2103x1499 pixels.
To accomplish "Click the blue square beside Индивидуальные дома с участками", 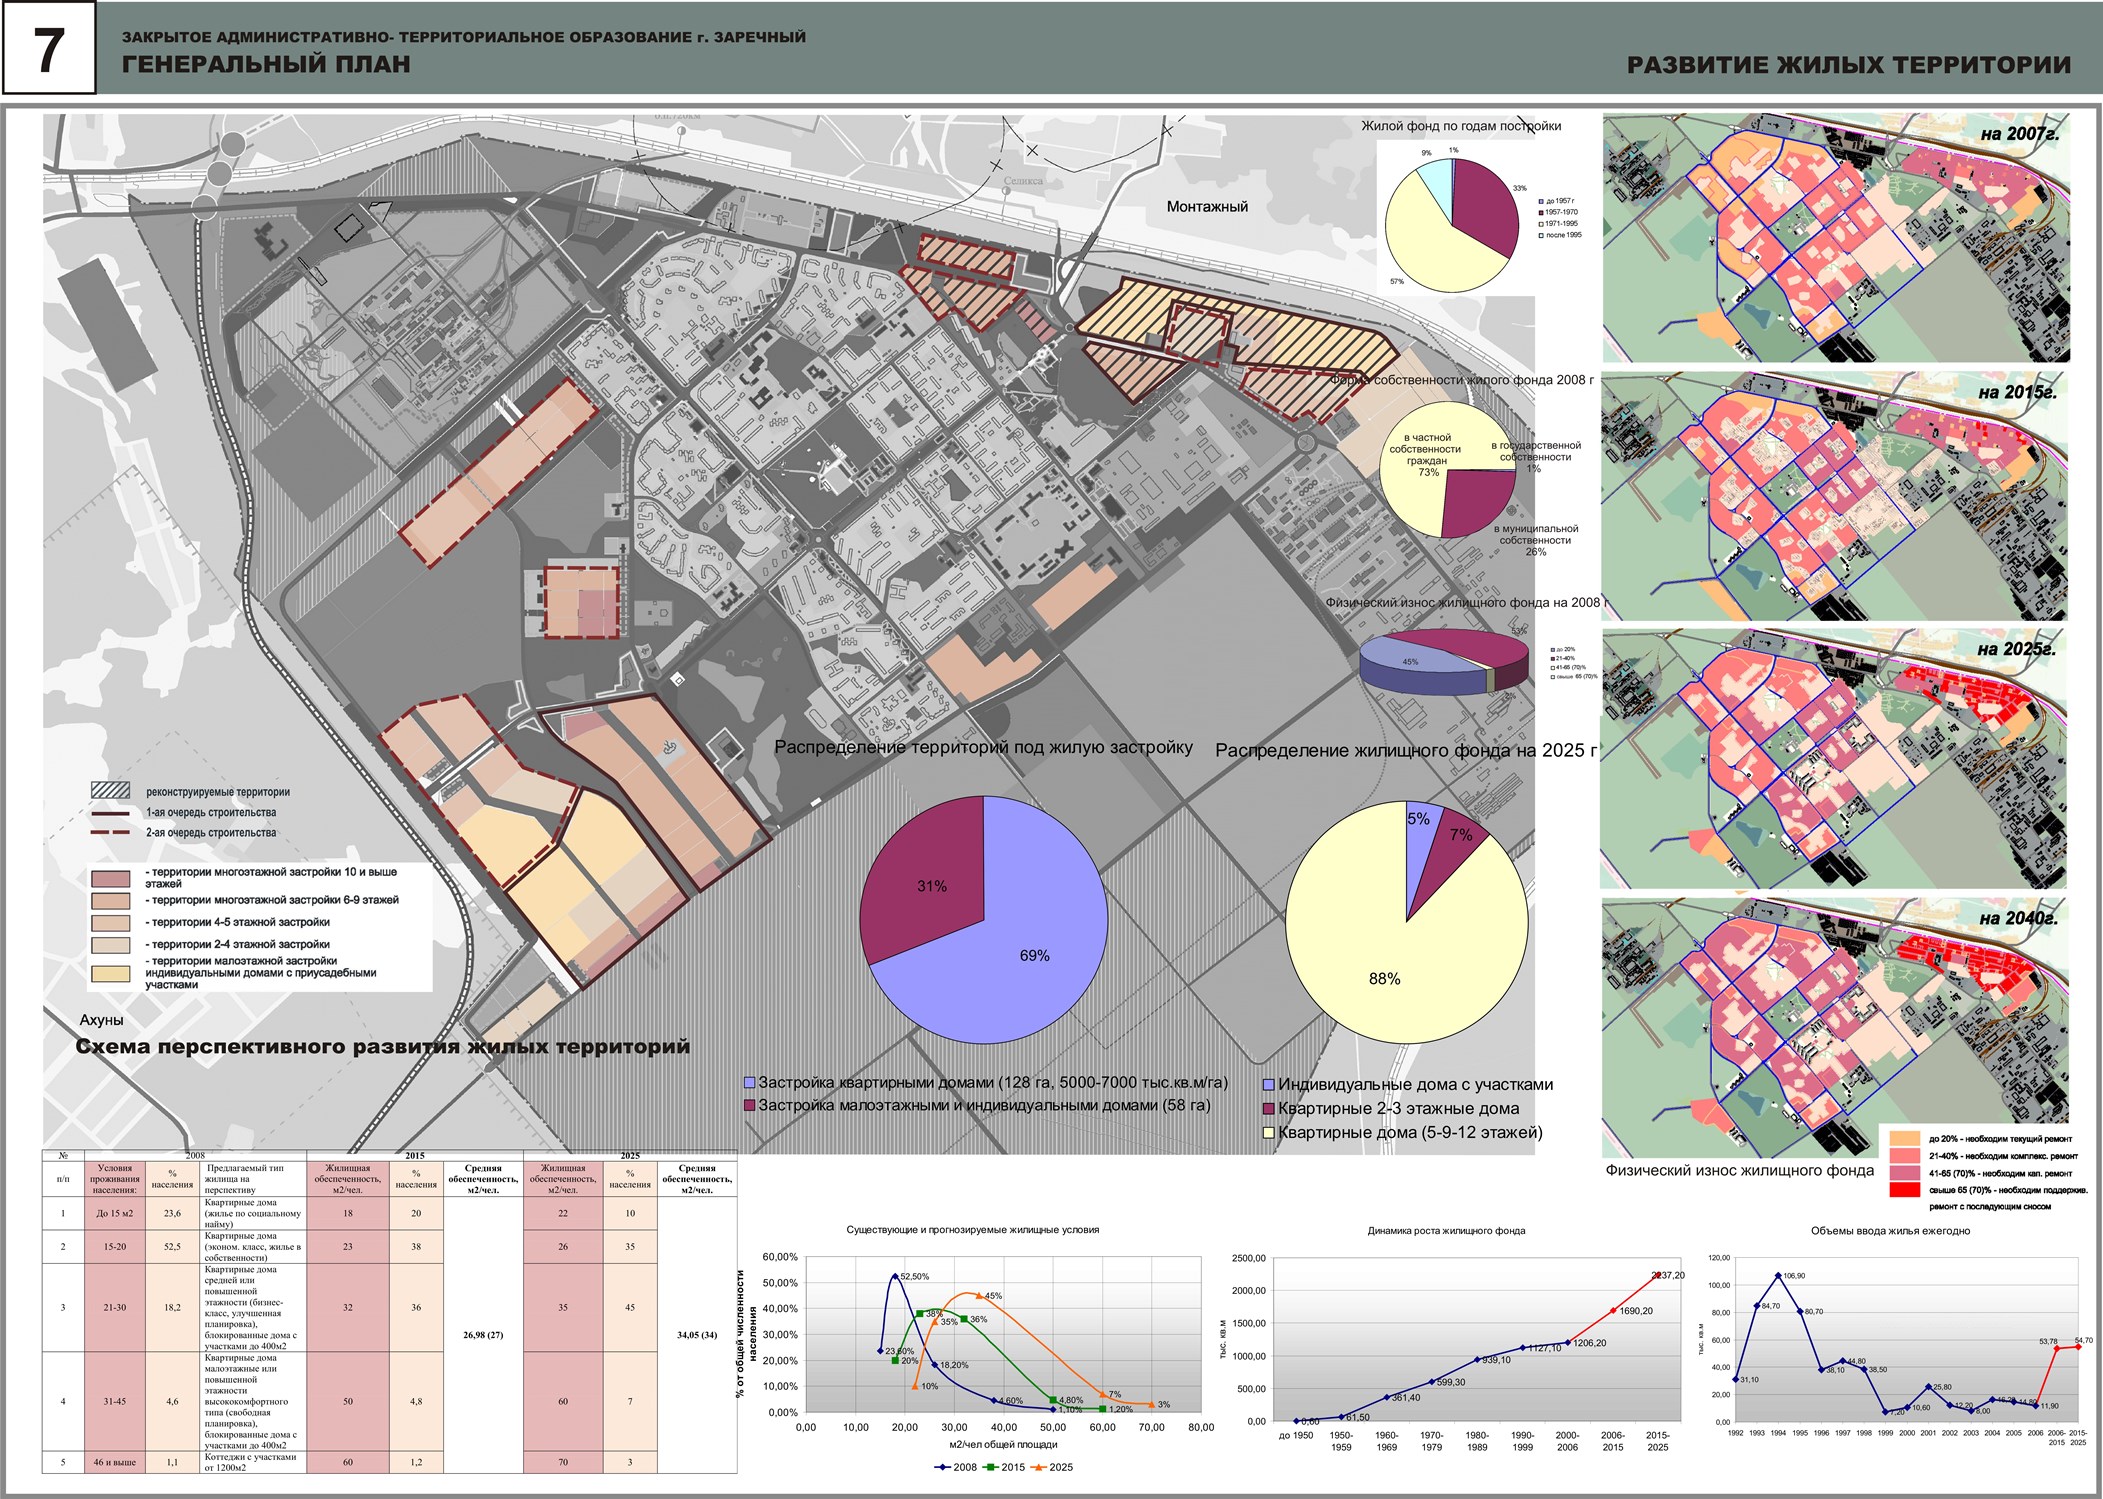I will (x=1269, y=1085).
